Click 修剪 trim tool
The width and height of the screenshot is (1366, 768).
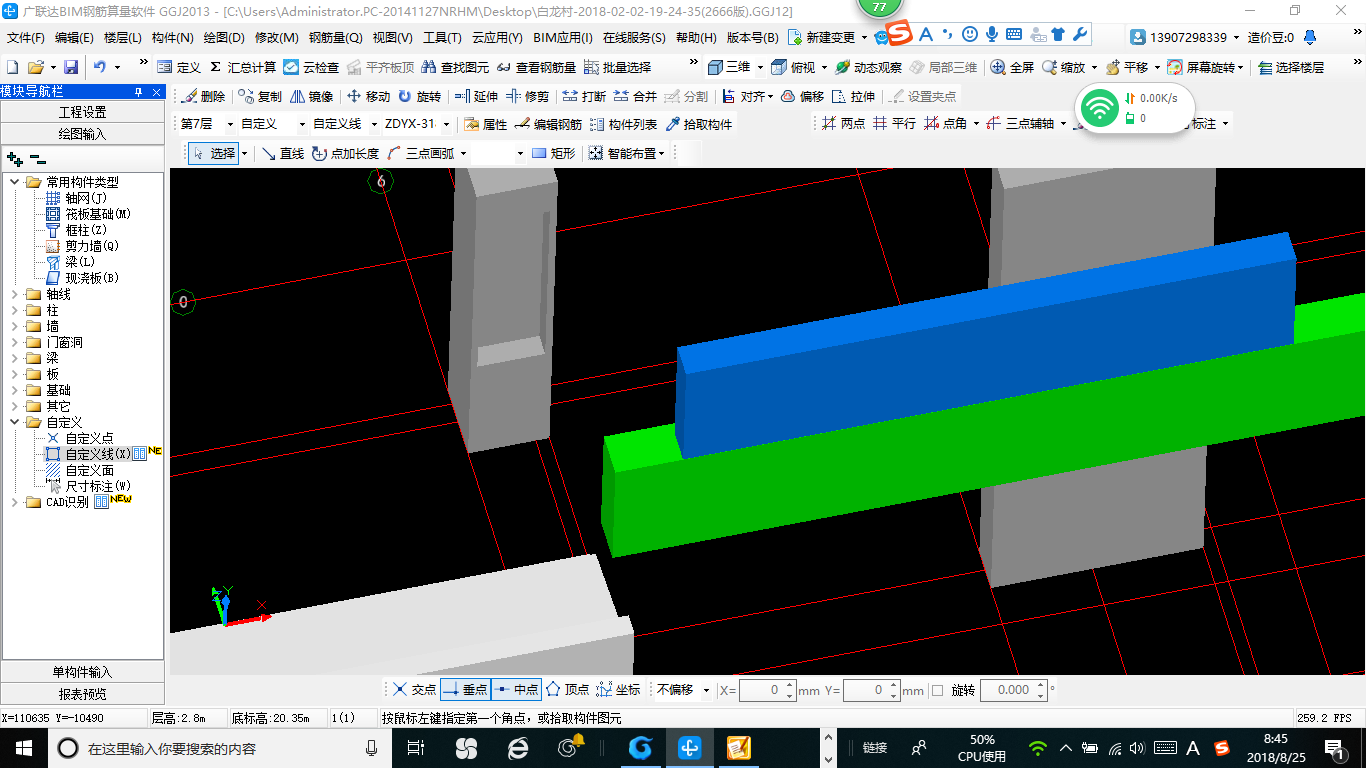click(x=527, y=97)
